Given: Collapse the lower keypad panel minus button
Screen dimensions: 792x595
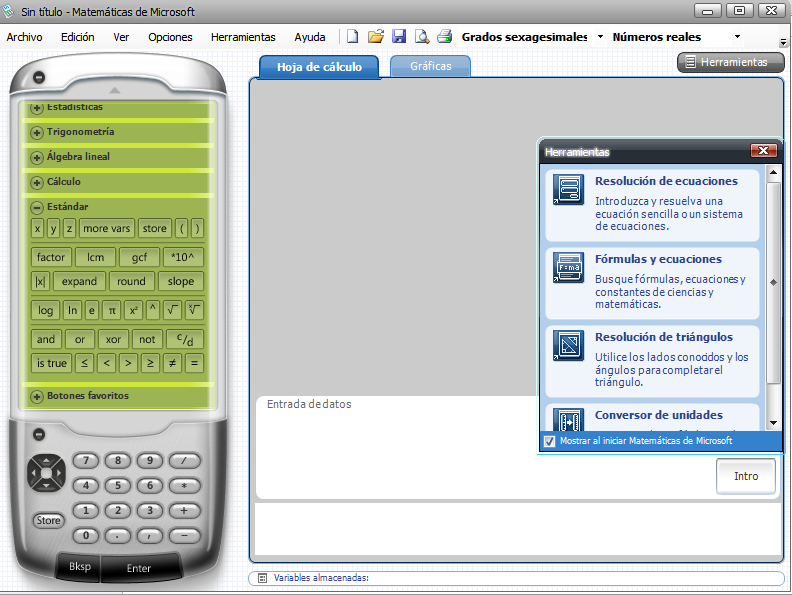Looking at the screenshot, I should pos(39,434).
